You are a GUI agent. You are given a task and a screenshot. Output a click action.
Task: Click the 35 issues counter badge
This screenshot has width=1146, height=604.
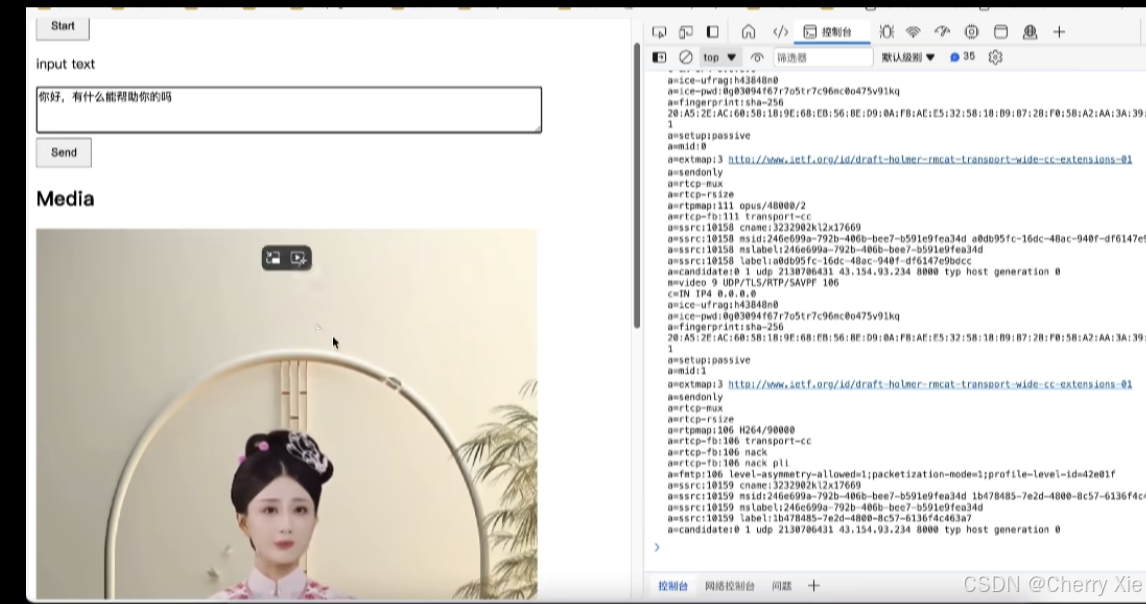coord(963,56)
